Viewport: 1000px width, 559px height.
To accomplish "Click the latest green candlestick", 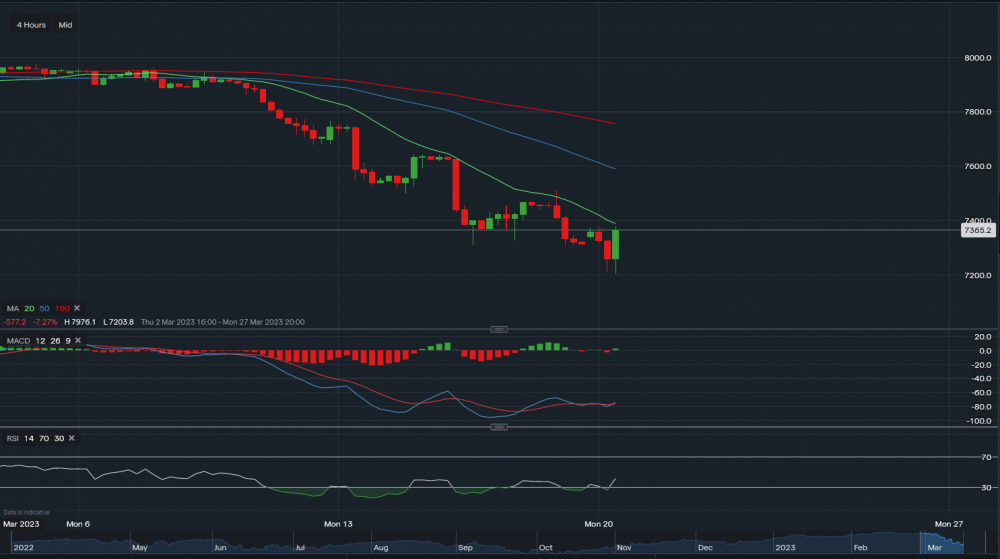I will click(x=615, y=245).
